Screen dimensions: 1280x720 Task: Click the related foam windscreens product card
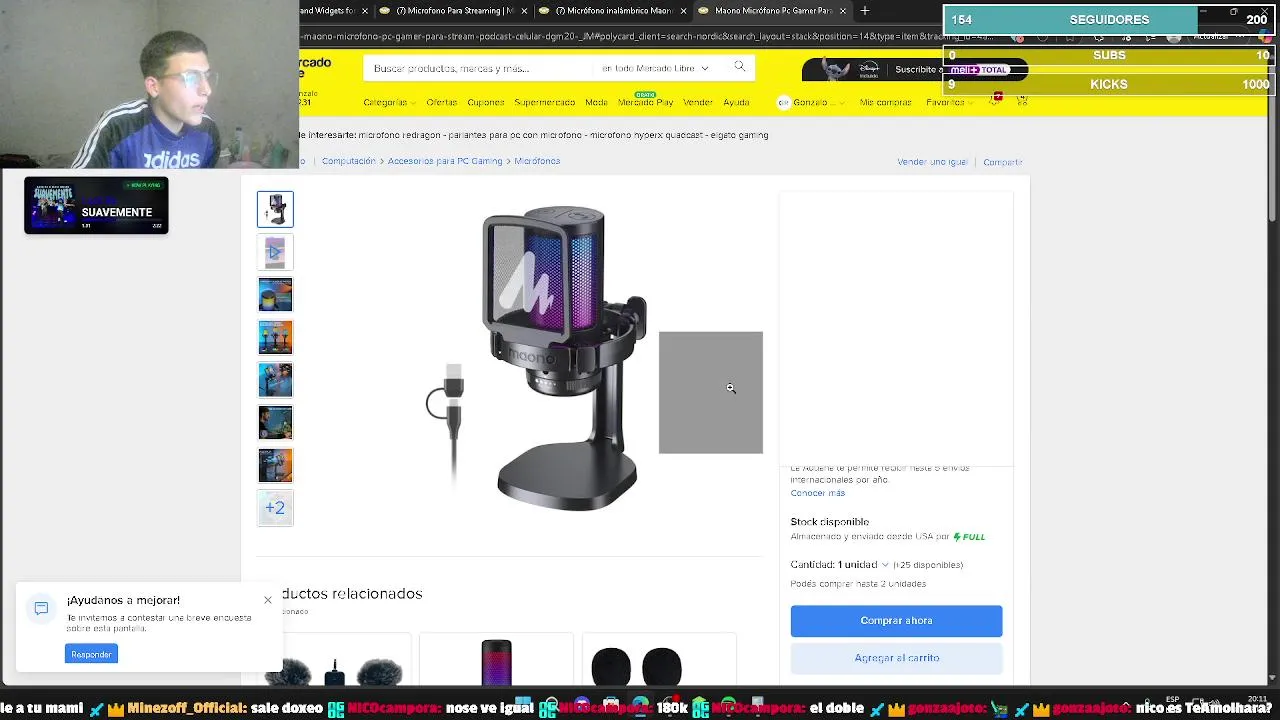659,660
